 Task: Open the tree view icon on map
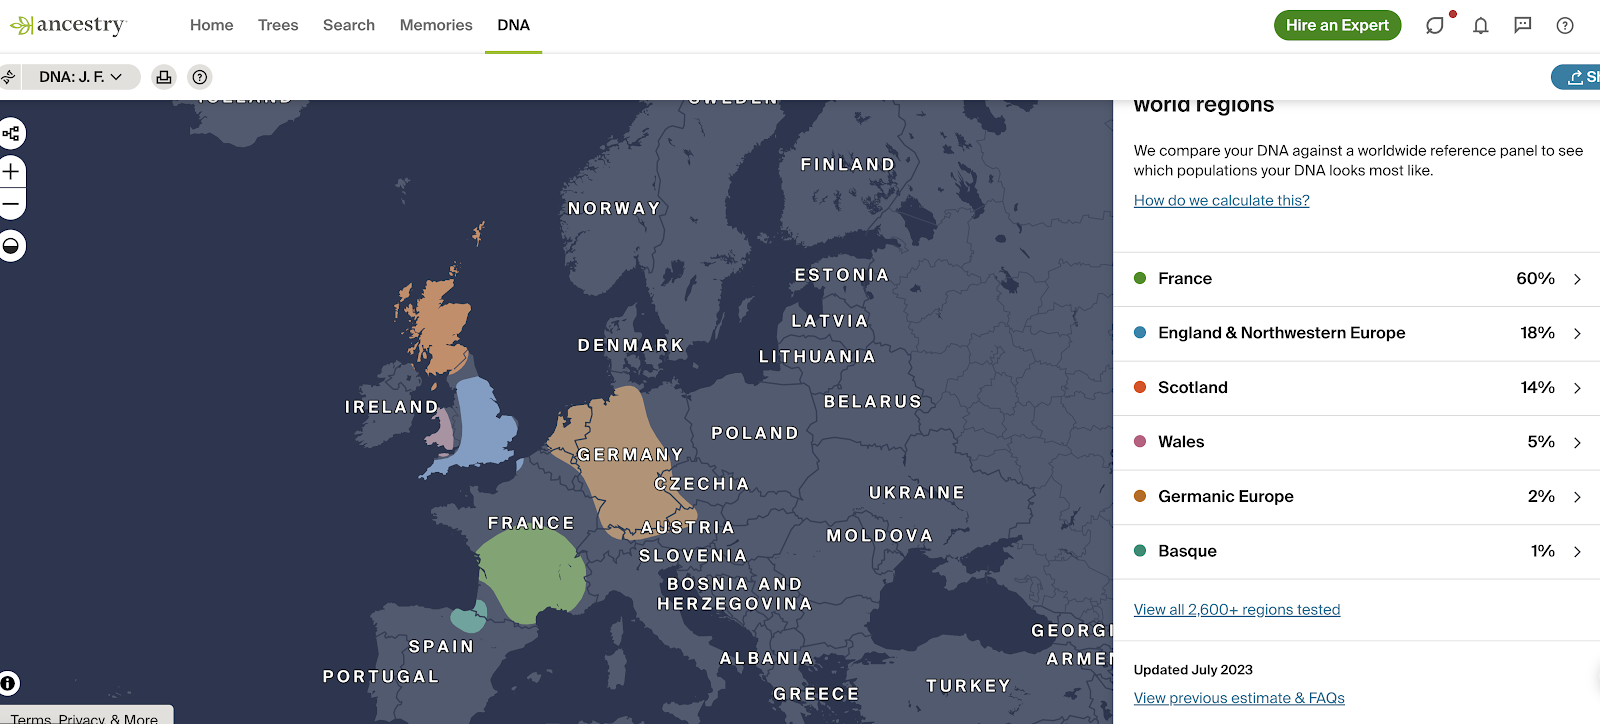point(11,133)
